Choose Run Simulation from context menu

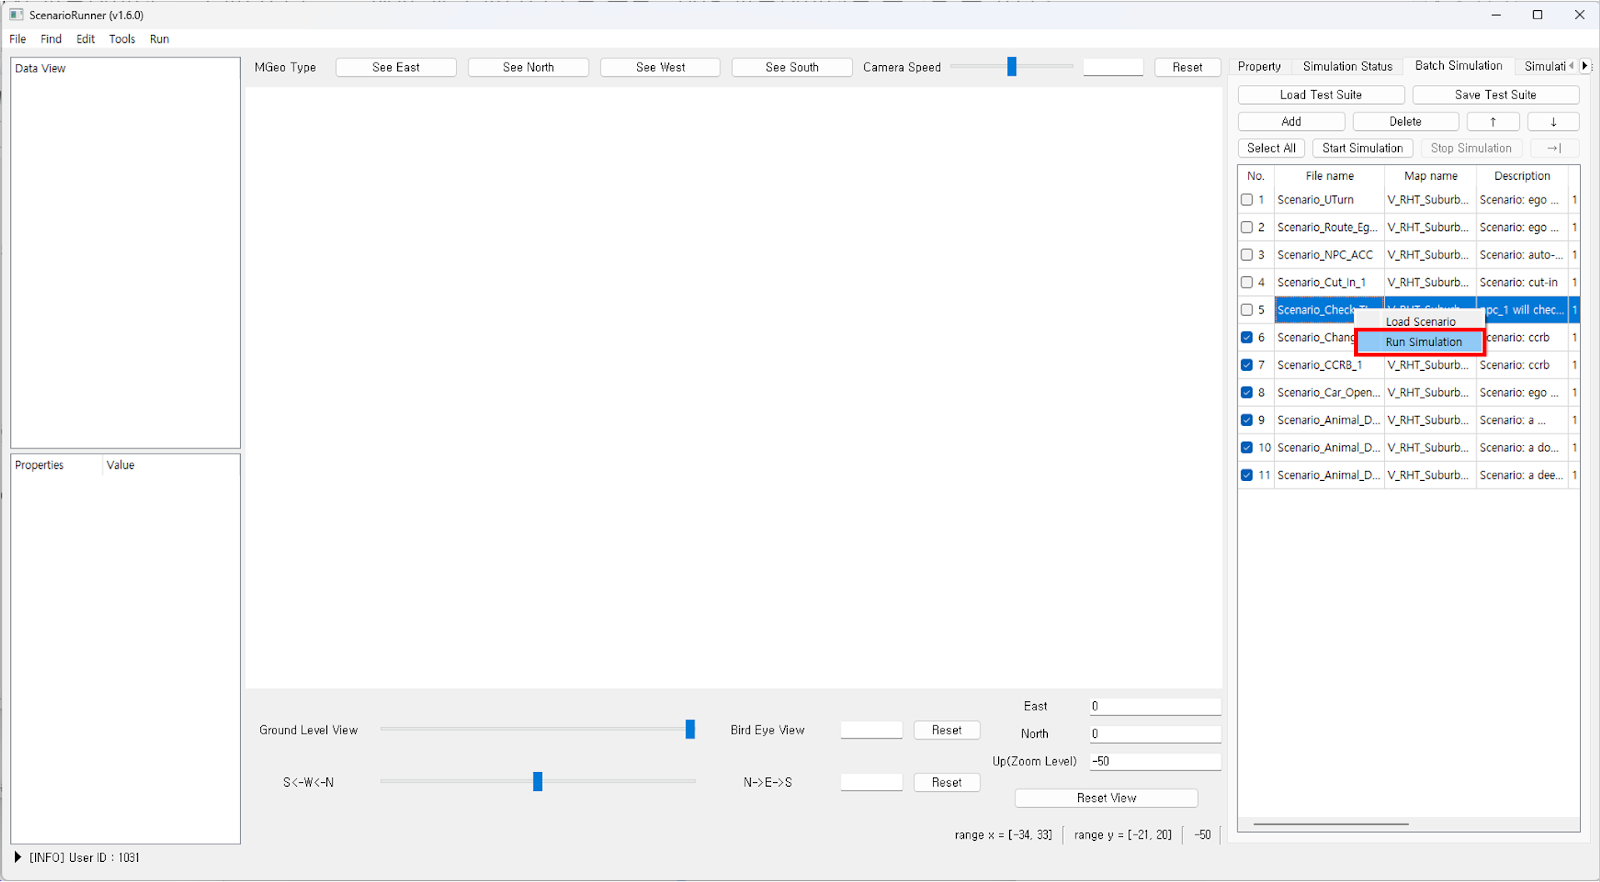[1423, 342]
